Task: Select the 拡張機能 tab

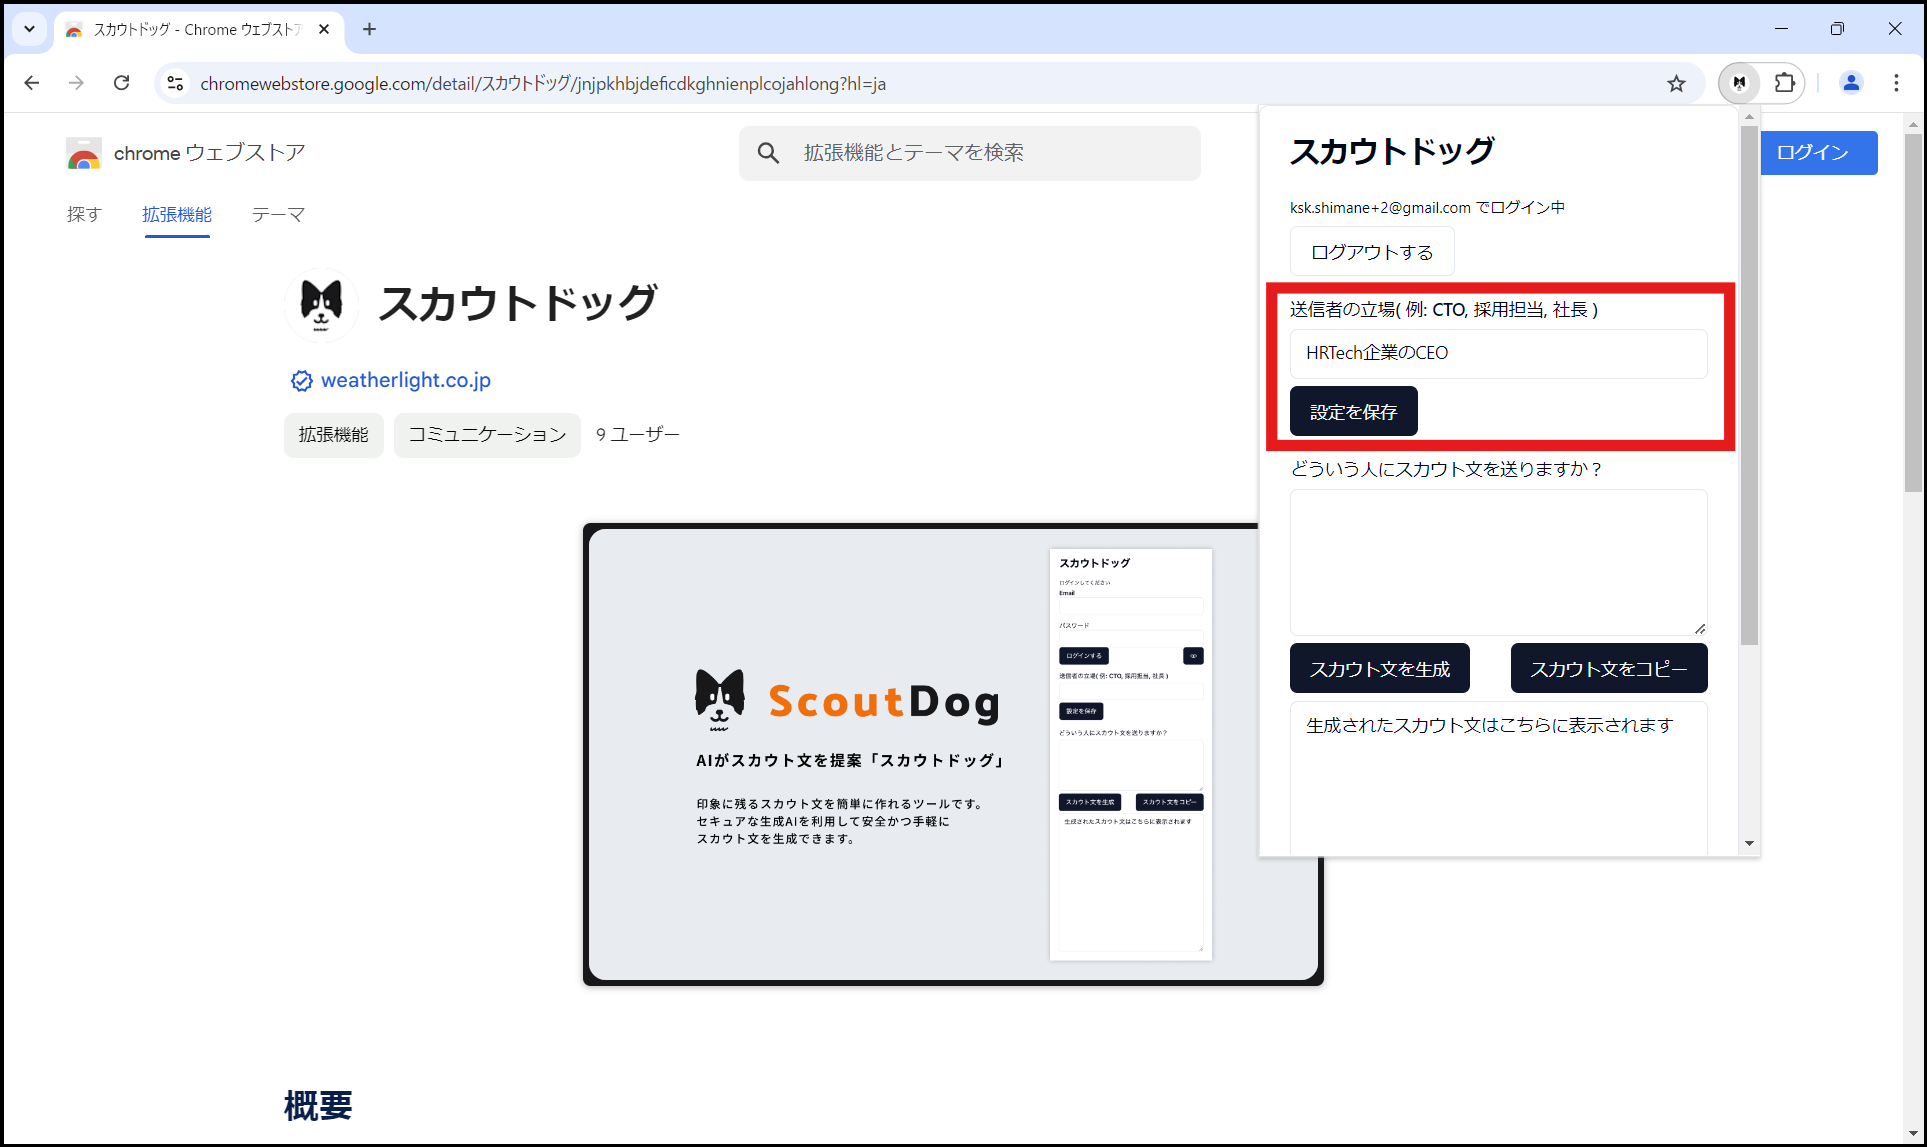Action: tap(177, 215)
